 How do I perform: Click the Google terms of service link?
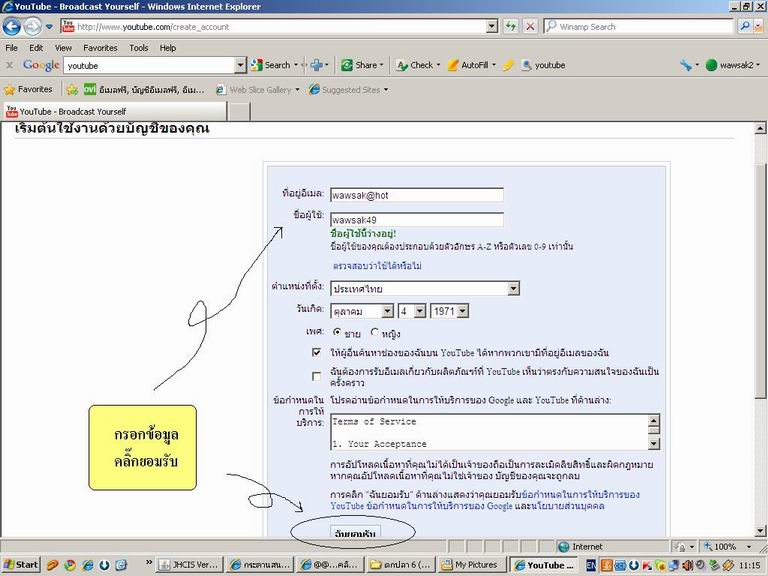[x=439, y=506]
